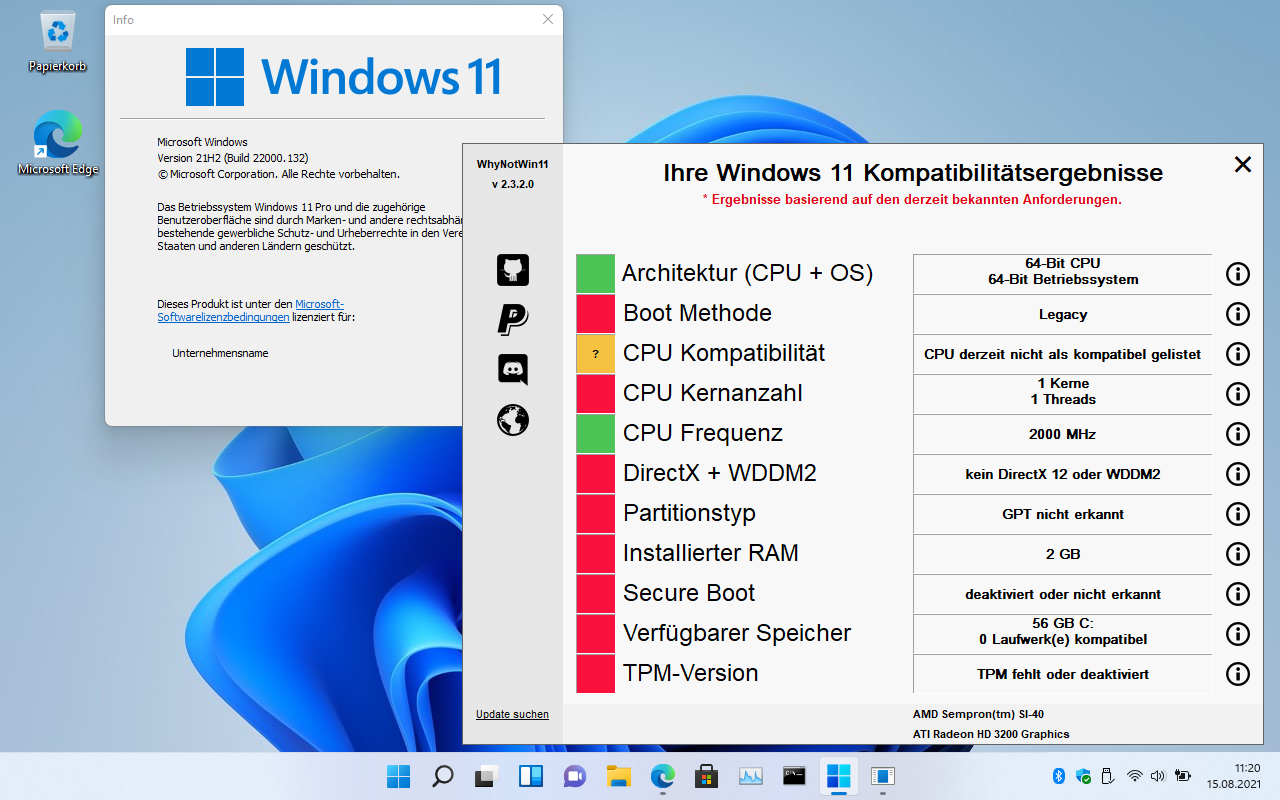Open the command prompt taskbar icon

tap(794, 776)
